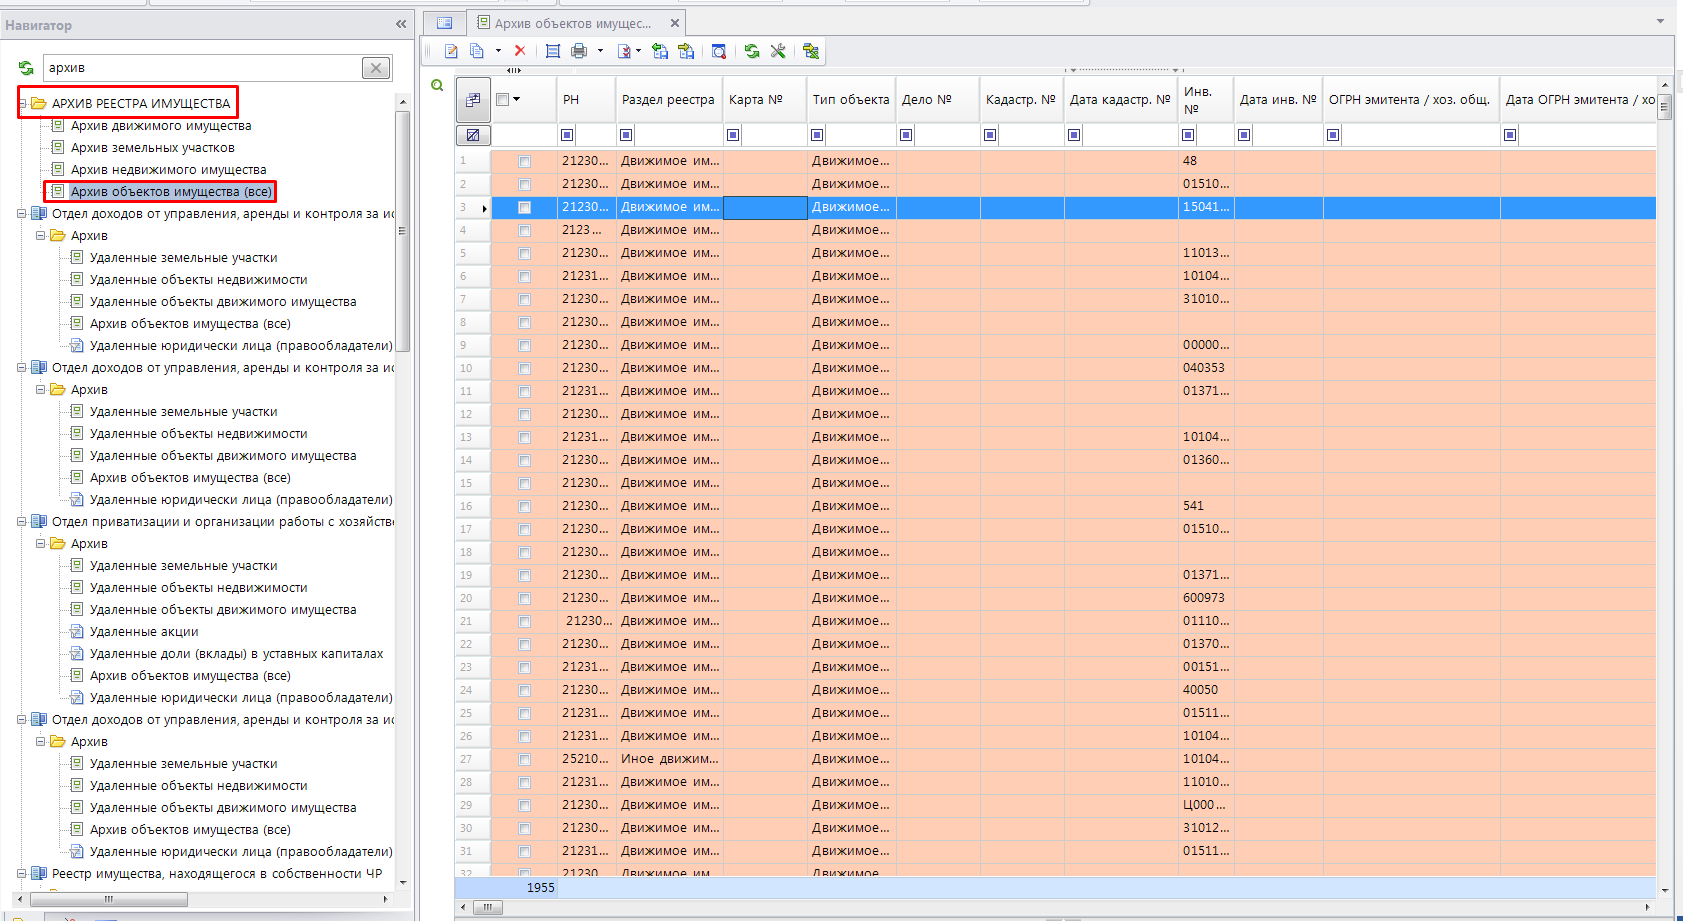Viewport: 1683px width, 921px height.
Task: Click the import with green arrow icon
Action: point(660,51)
